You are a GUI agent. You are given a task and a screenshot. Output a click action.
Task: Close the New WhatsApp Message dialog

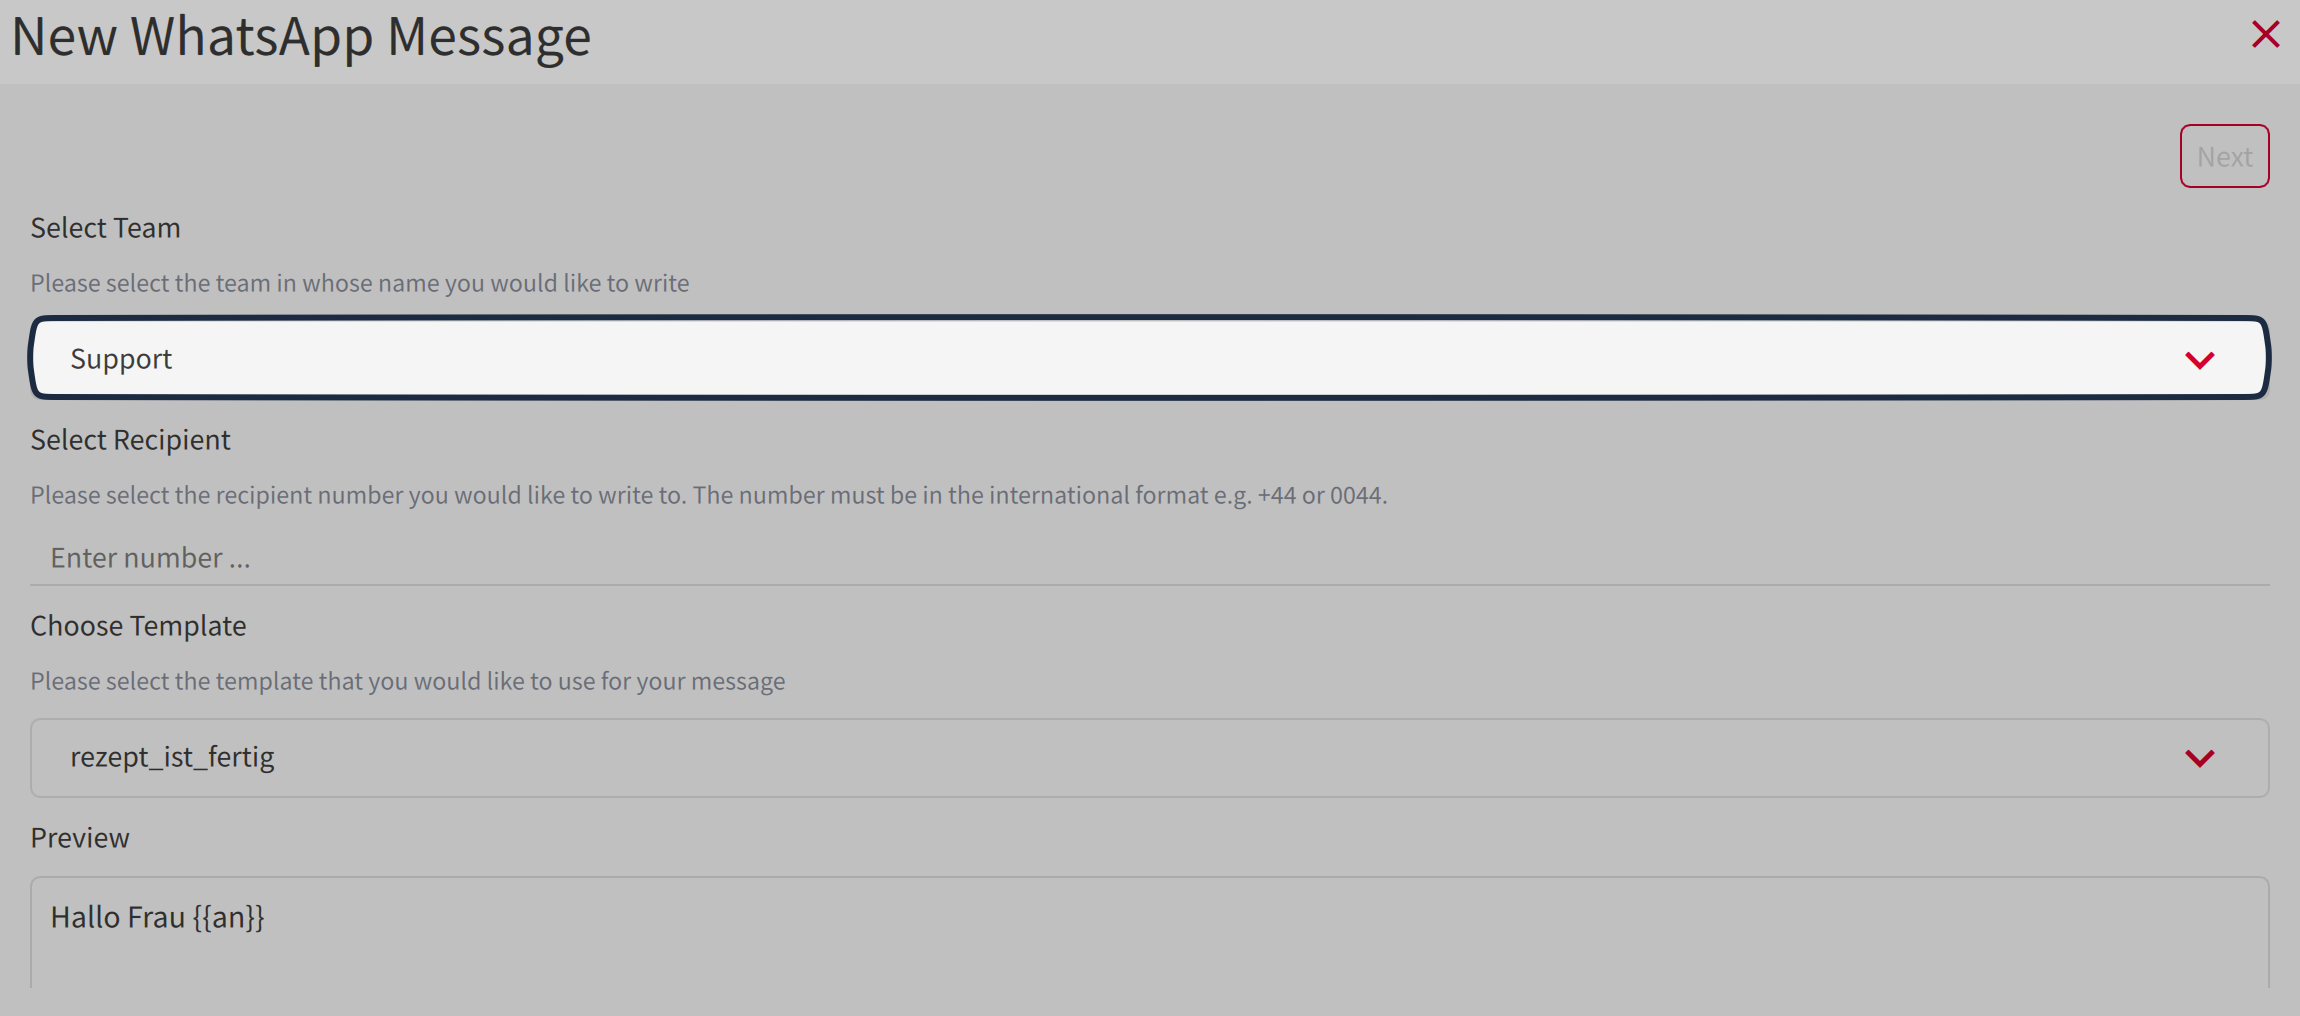2265,34
